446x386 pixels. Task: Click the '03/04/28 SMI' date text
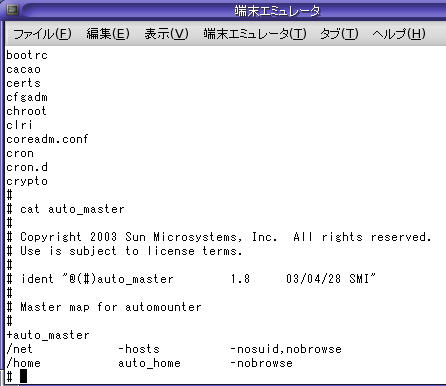click(331, 279)
